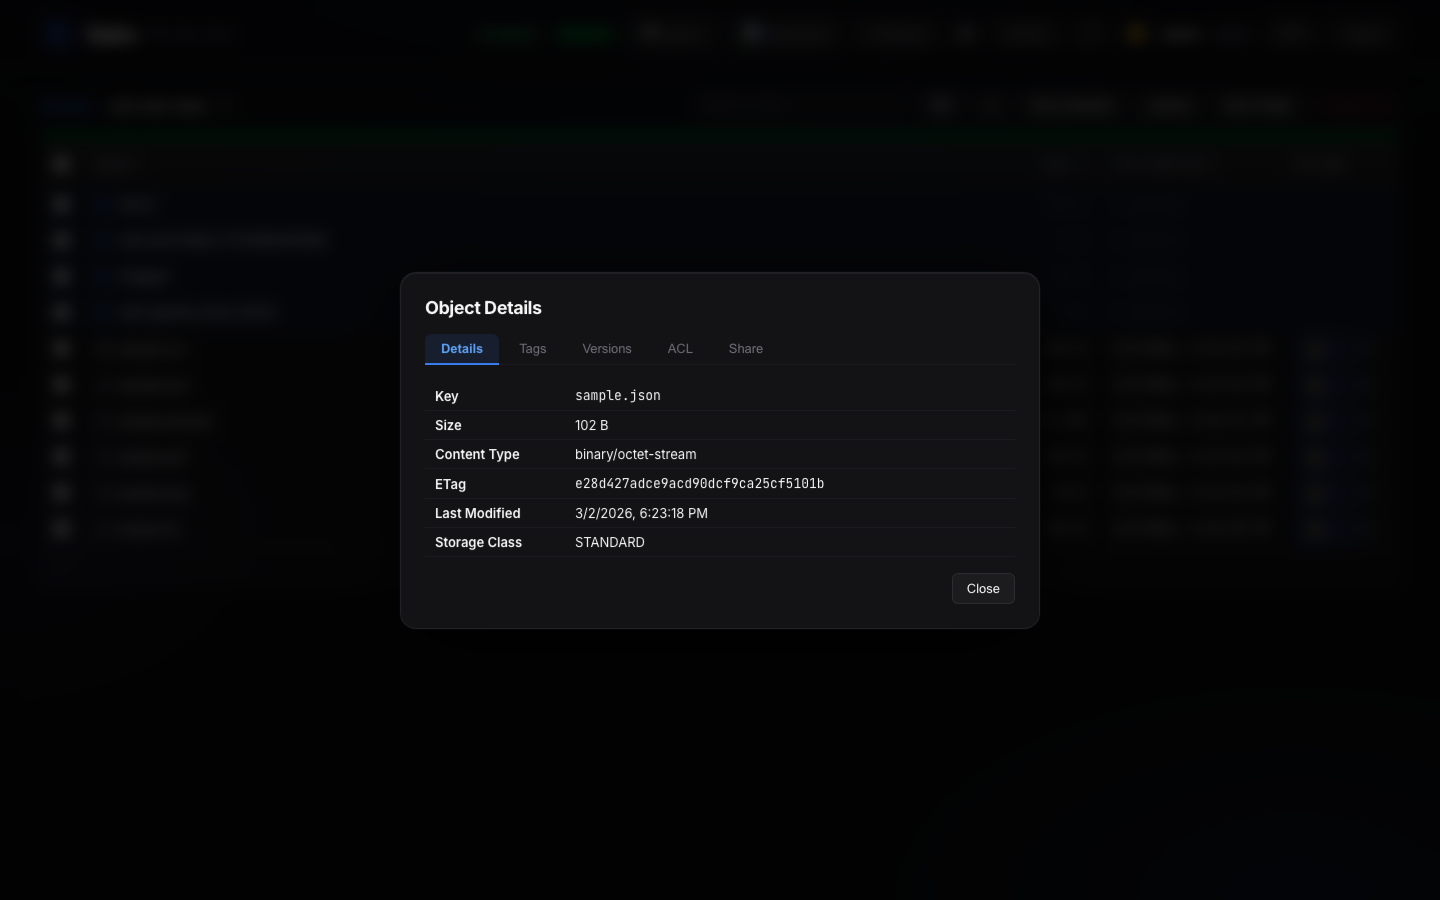This screenshot has width=1440, height=900.
Task: Click the app logo in the top-left corner
Action: (58, 34)
